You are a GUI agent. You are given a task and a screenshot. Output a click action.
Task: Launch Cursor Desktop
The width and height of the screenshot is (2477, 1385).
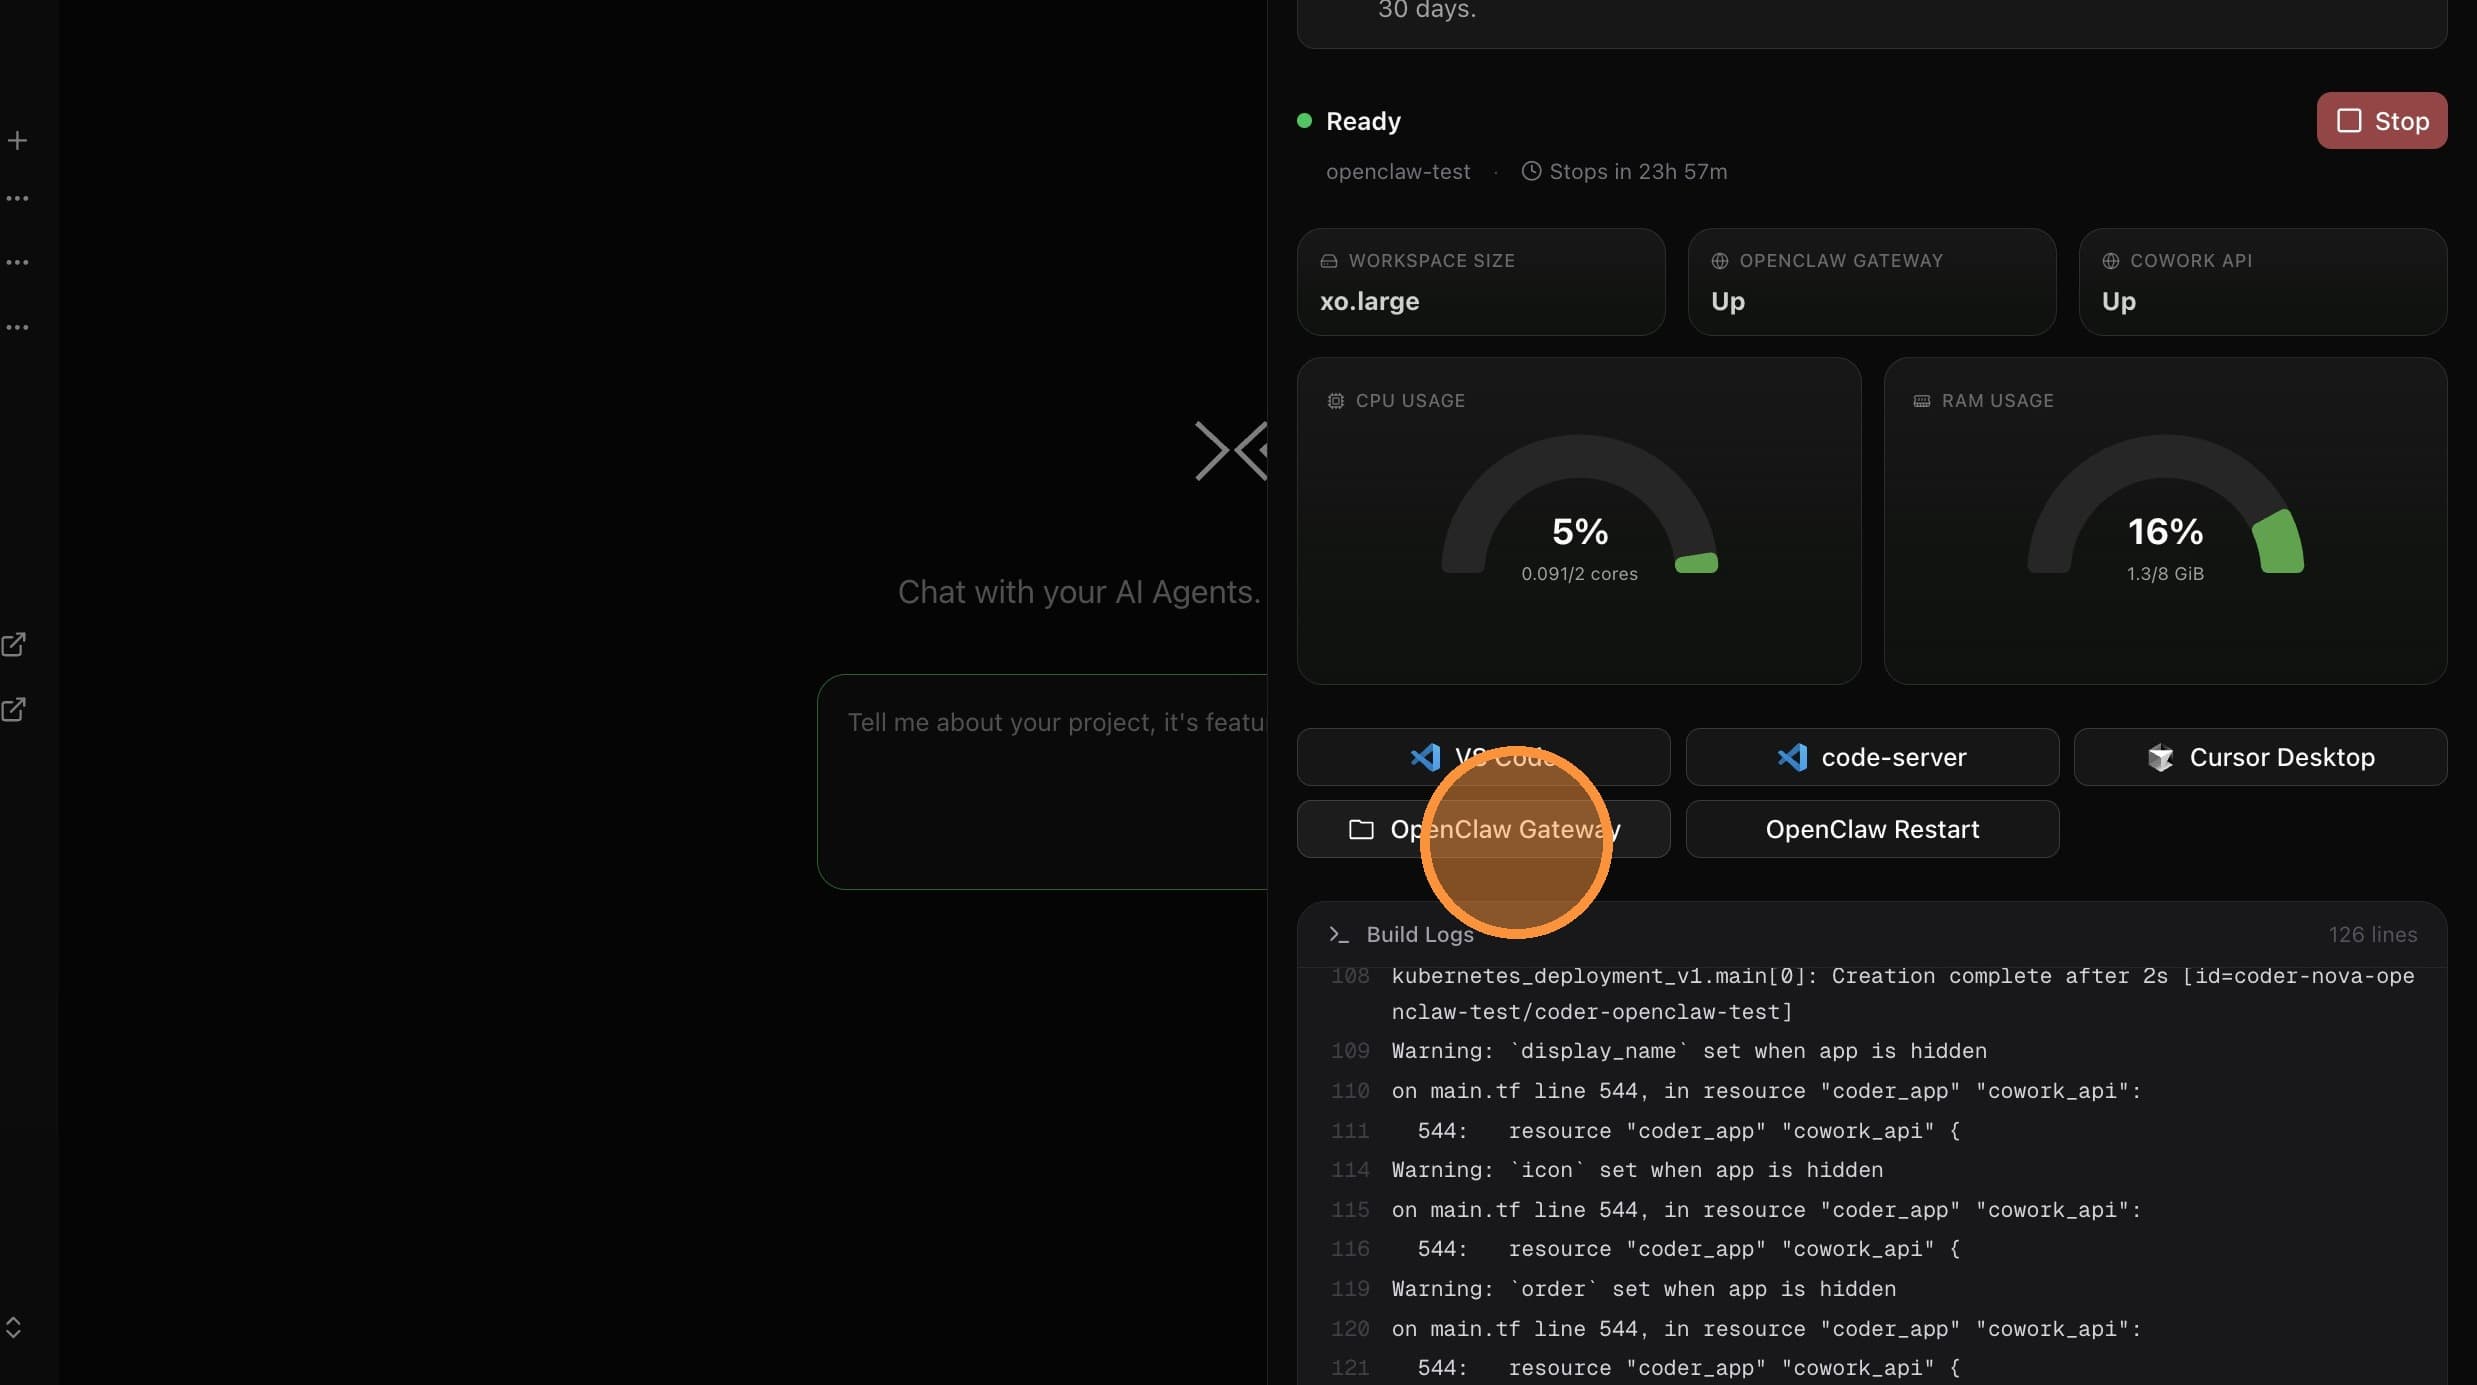(2260, 757)
